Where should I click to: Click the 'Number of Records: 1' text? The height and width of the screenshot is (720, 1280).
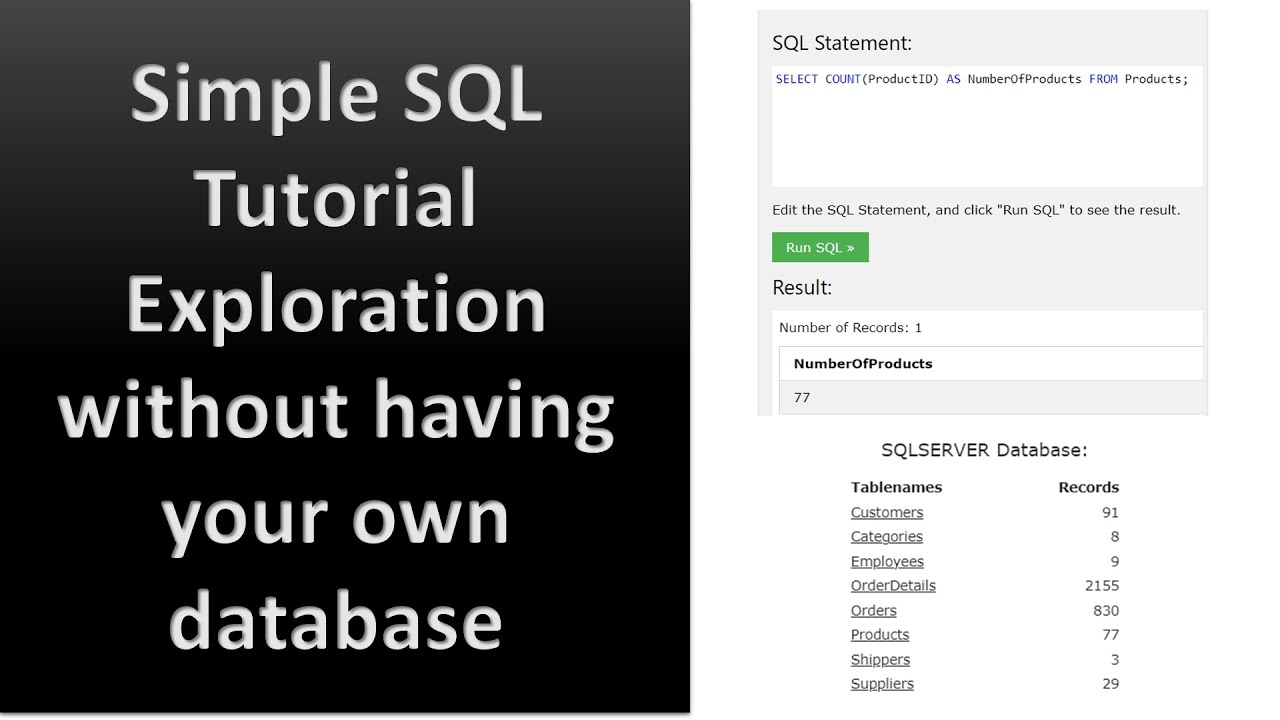tap(850, 328)
